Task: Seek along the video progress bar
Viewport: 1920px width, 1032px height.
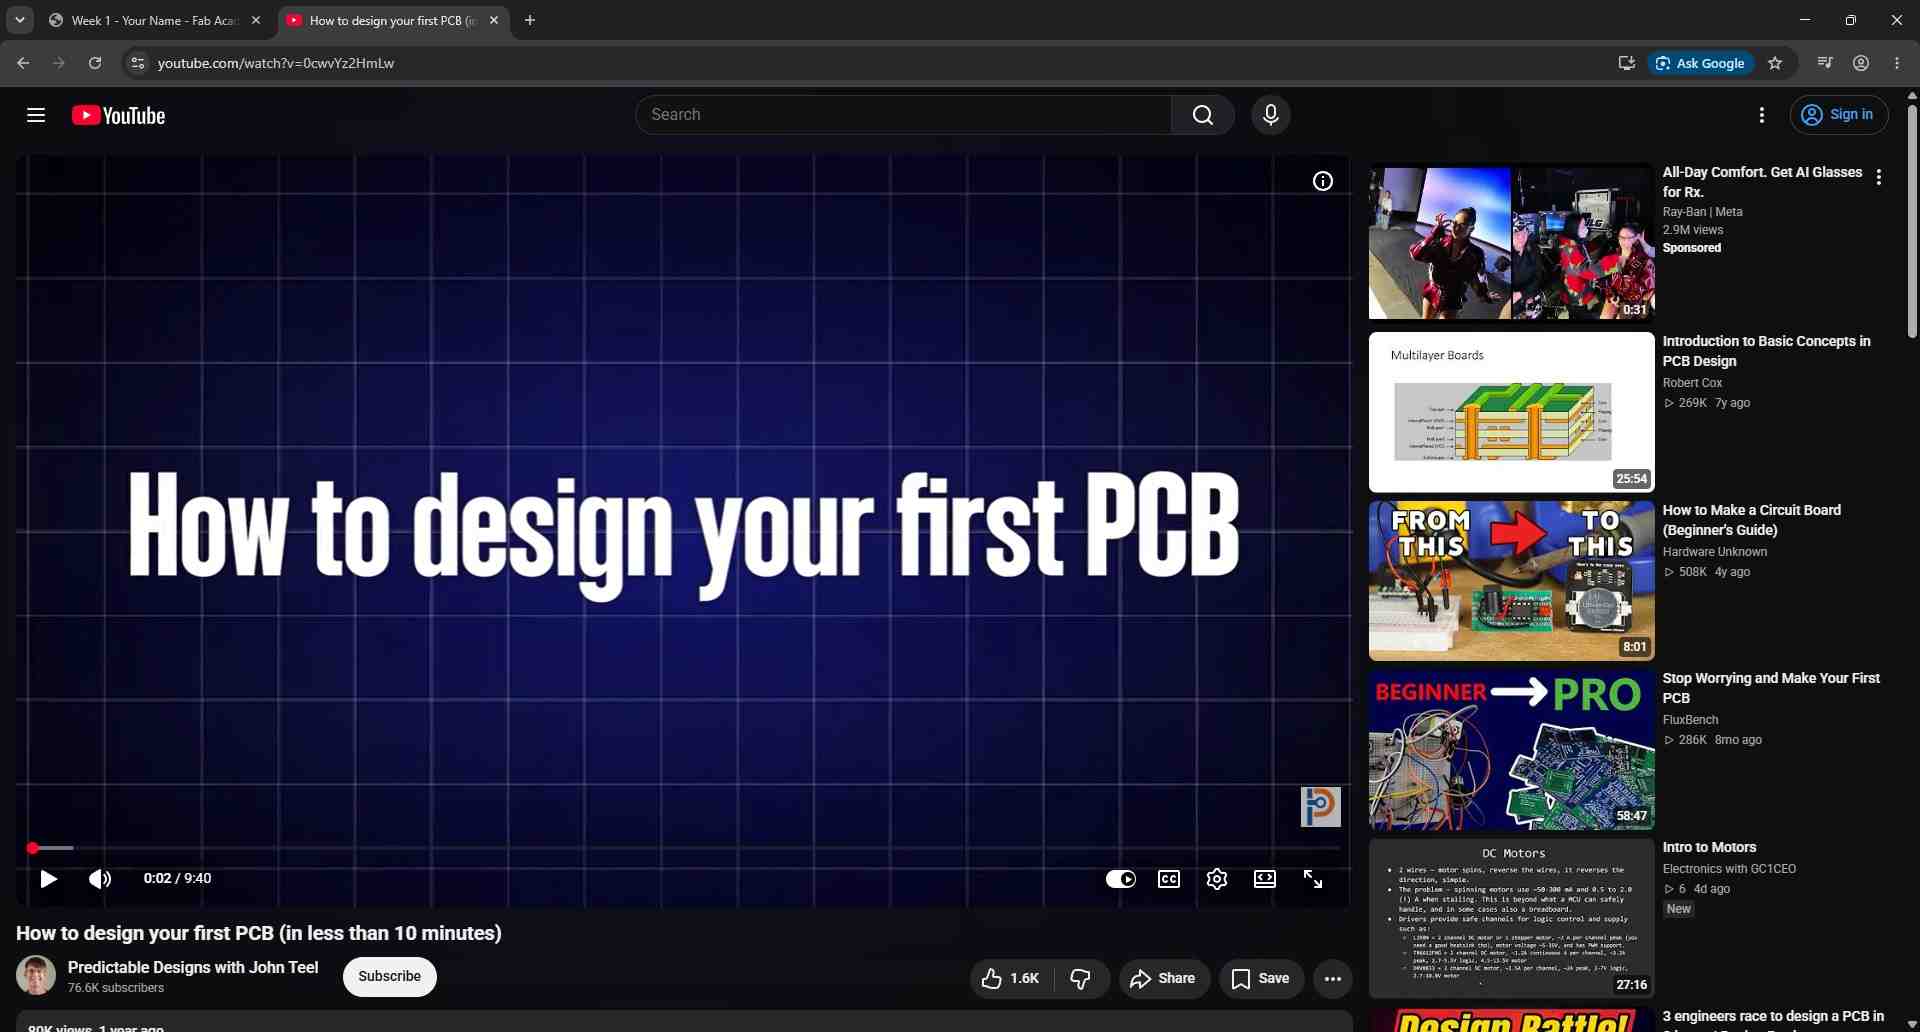Action: 683,848
